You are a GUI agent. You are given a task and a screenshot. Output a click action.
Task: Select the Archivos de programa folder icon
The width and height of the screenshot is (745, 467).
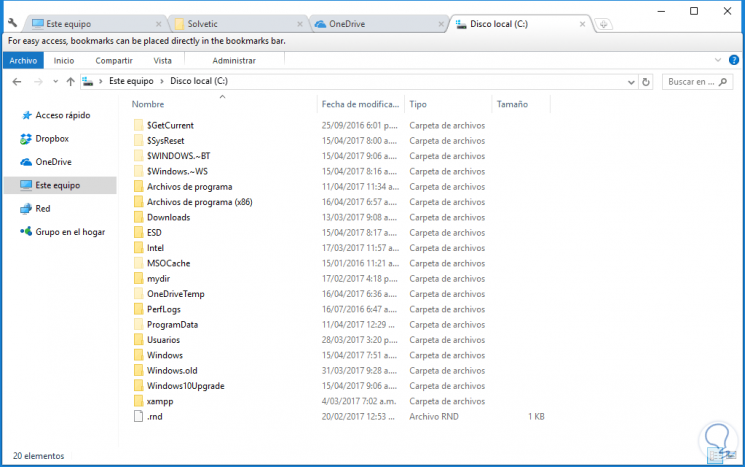(x=138, y=186)
